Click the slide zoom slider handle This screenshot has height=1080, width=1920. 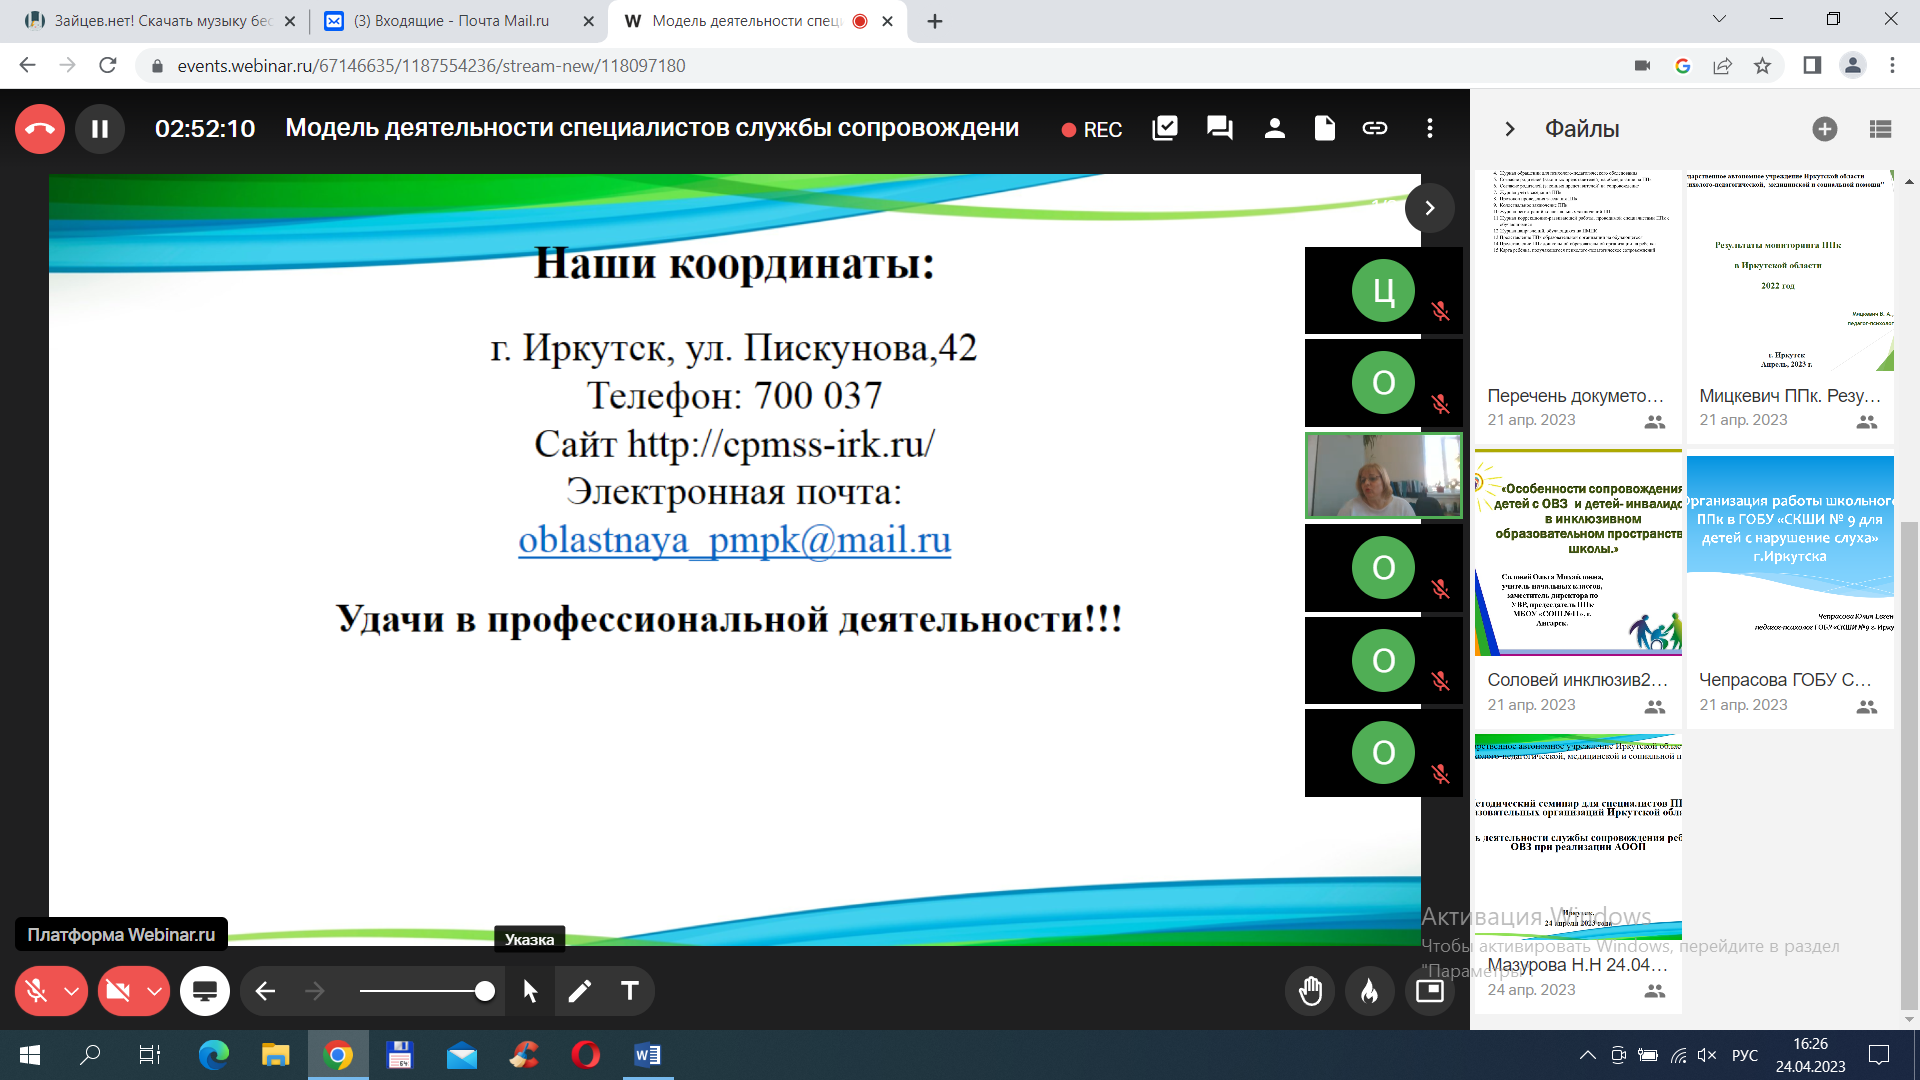pyautogui.click(x=485, y=991)
